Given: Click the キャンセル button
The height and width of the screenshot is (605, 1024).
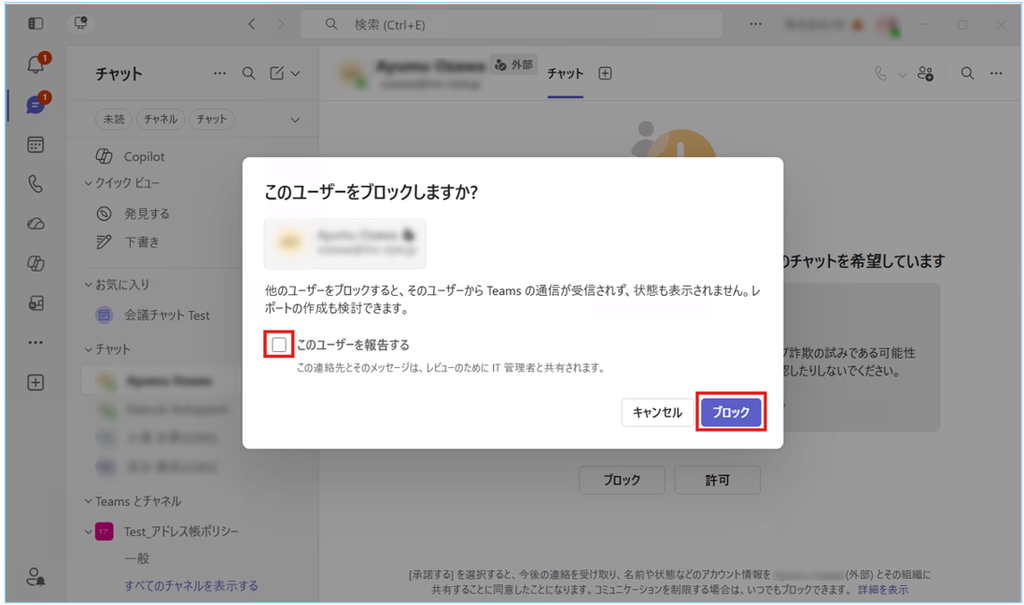Looking at the screenshot, I should (657, 412).
